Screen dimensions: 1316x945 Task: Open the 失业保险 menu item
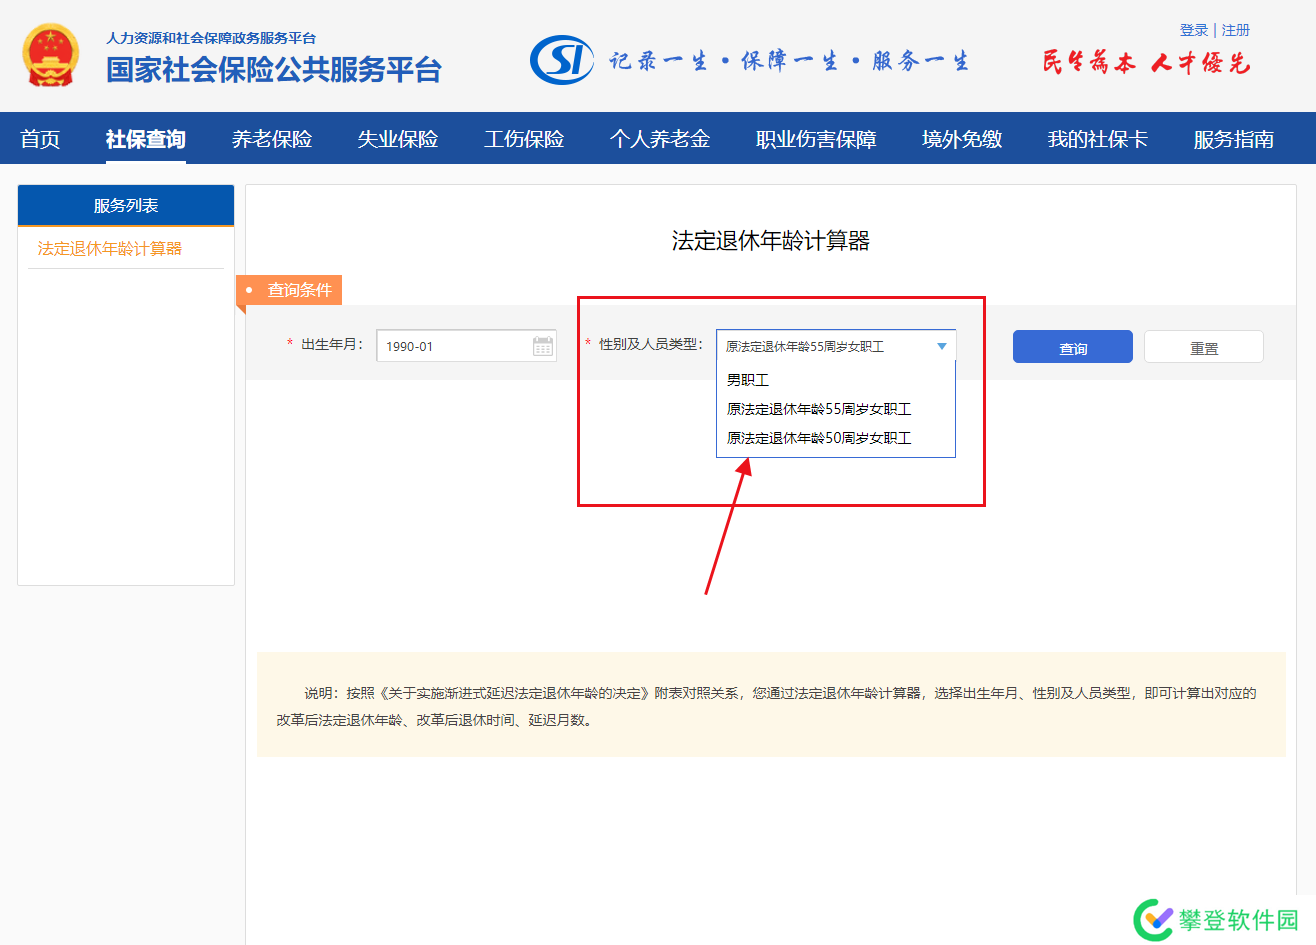(398, 139)
